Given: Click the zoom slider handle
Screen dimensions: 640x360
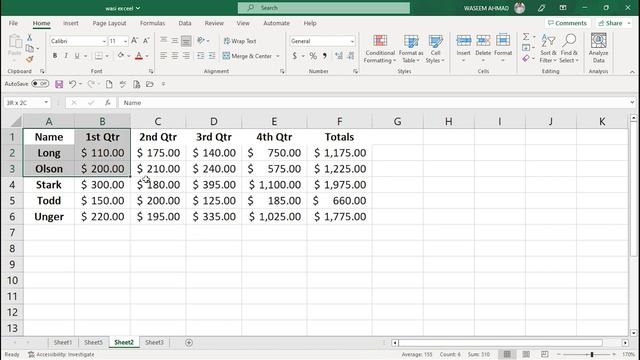Looking at the screenshot, I should point(591,354).
